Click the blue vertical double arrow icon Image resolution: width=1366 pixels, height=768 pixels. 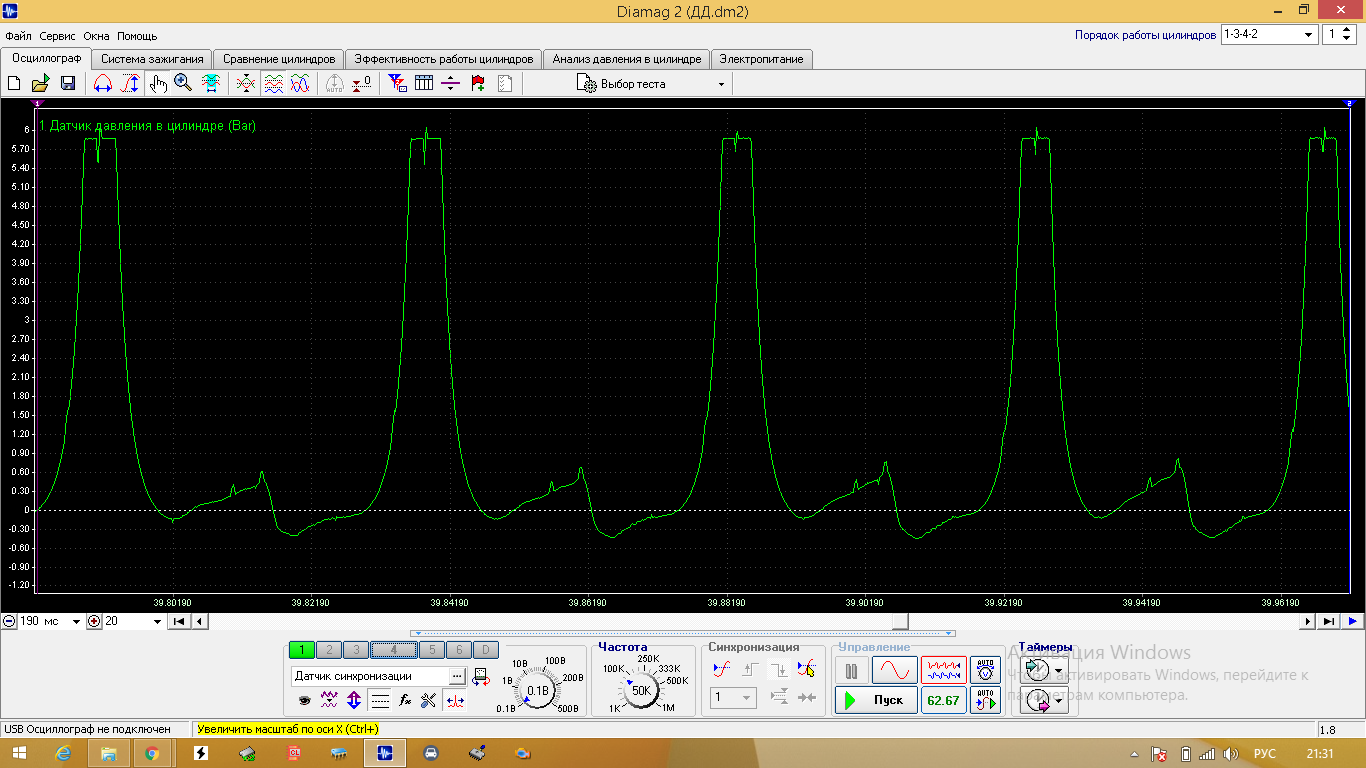[354, 701]
